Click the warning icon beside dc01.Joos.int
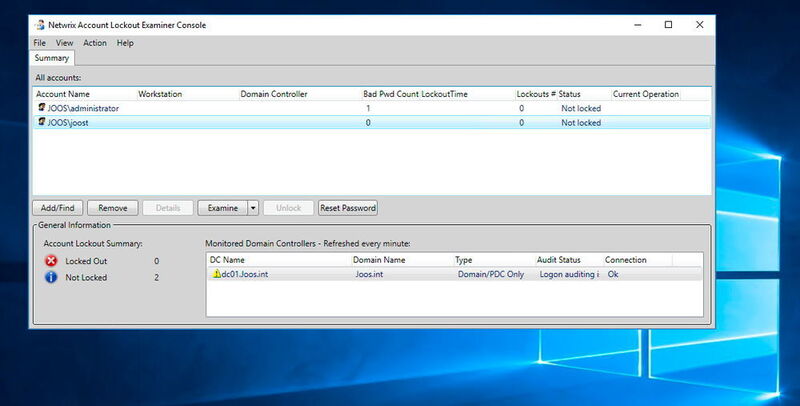Image resolution: width=800 pixels, height=406 pixels. [215, 274]
